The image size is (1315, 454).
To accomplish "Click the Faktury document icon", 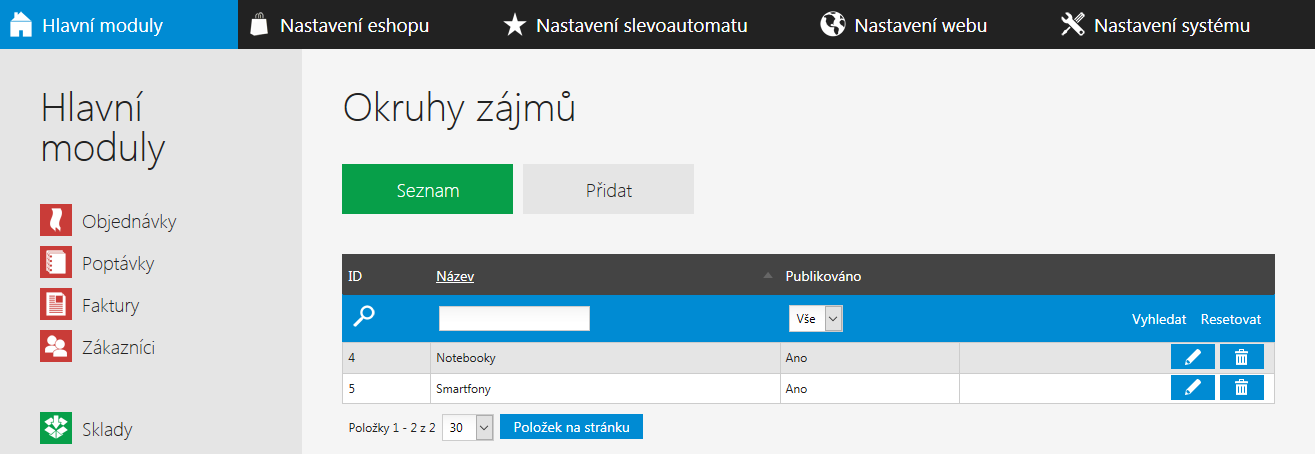I will tap(55, 305).
